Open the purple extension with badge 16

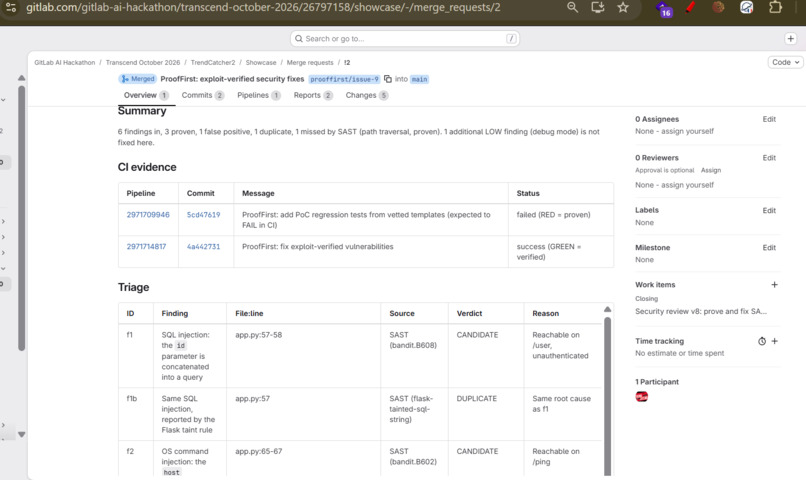tap(664, 9)
